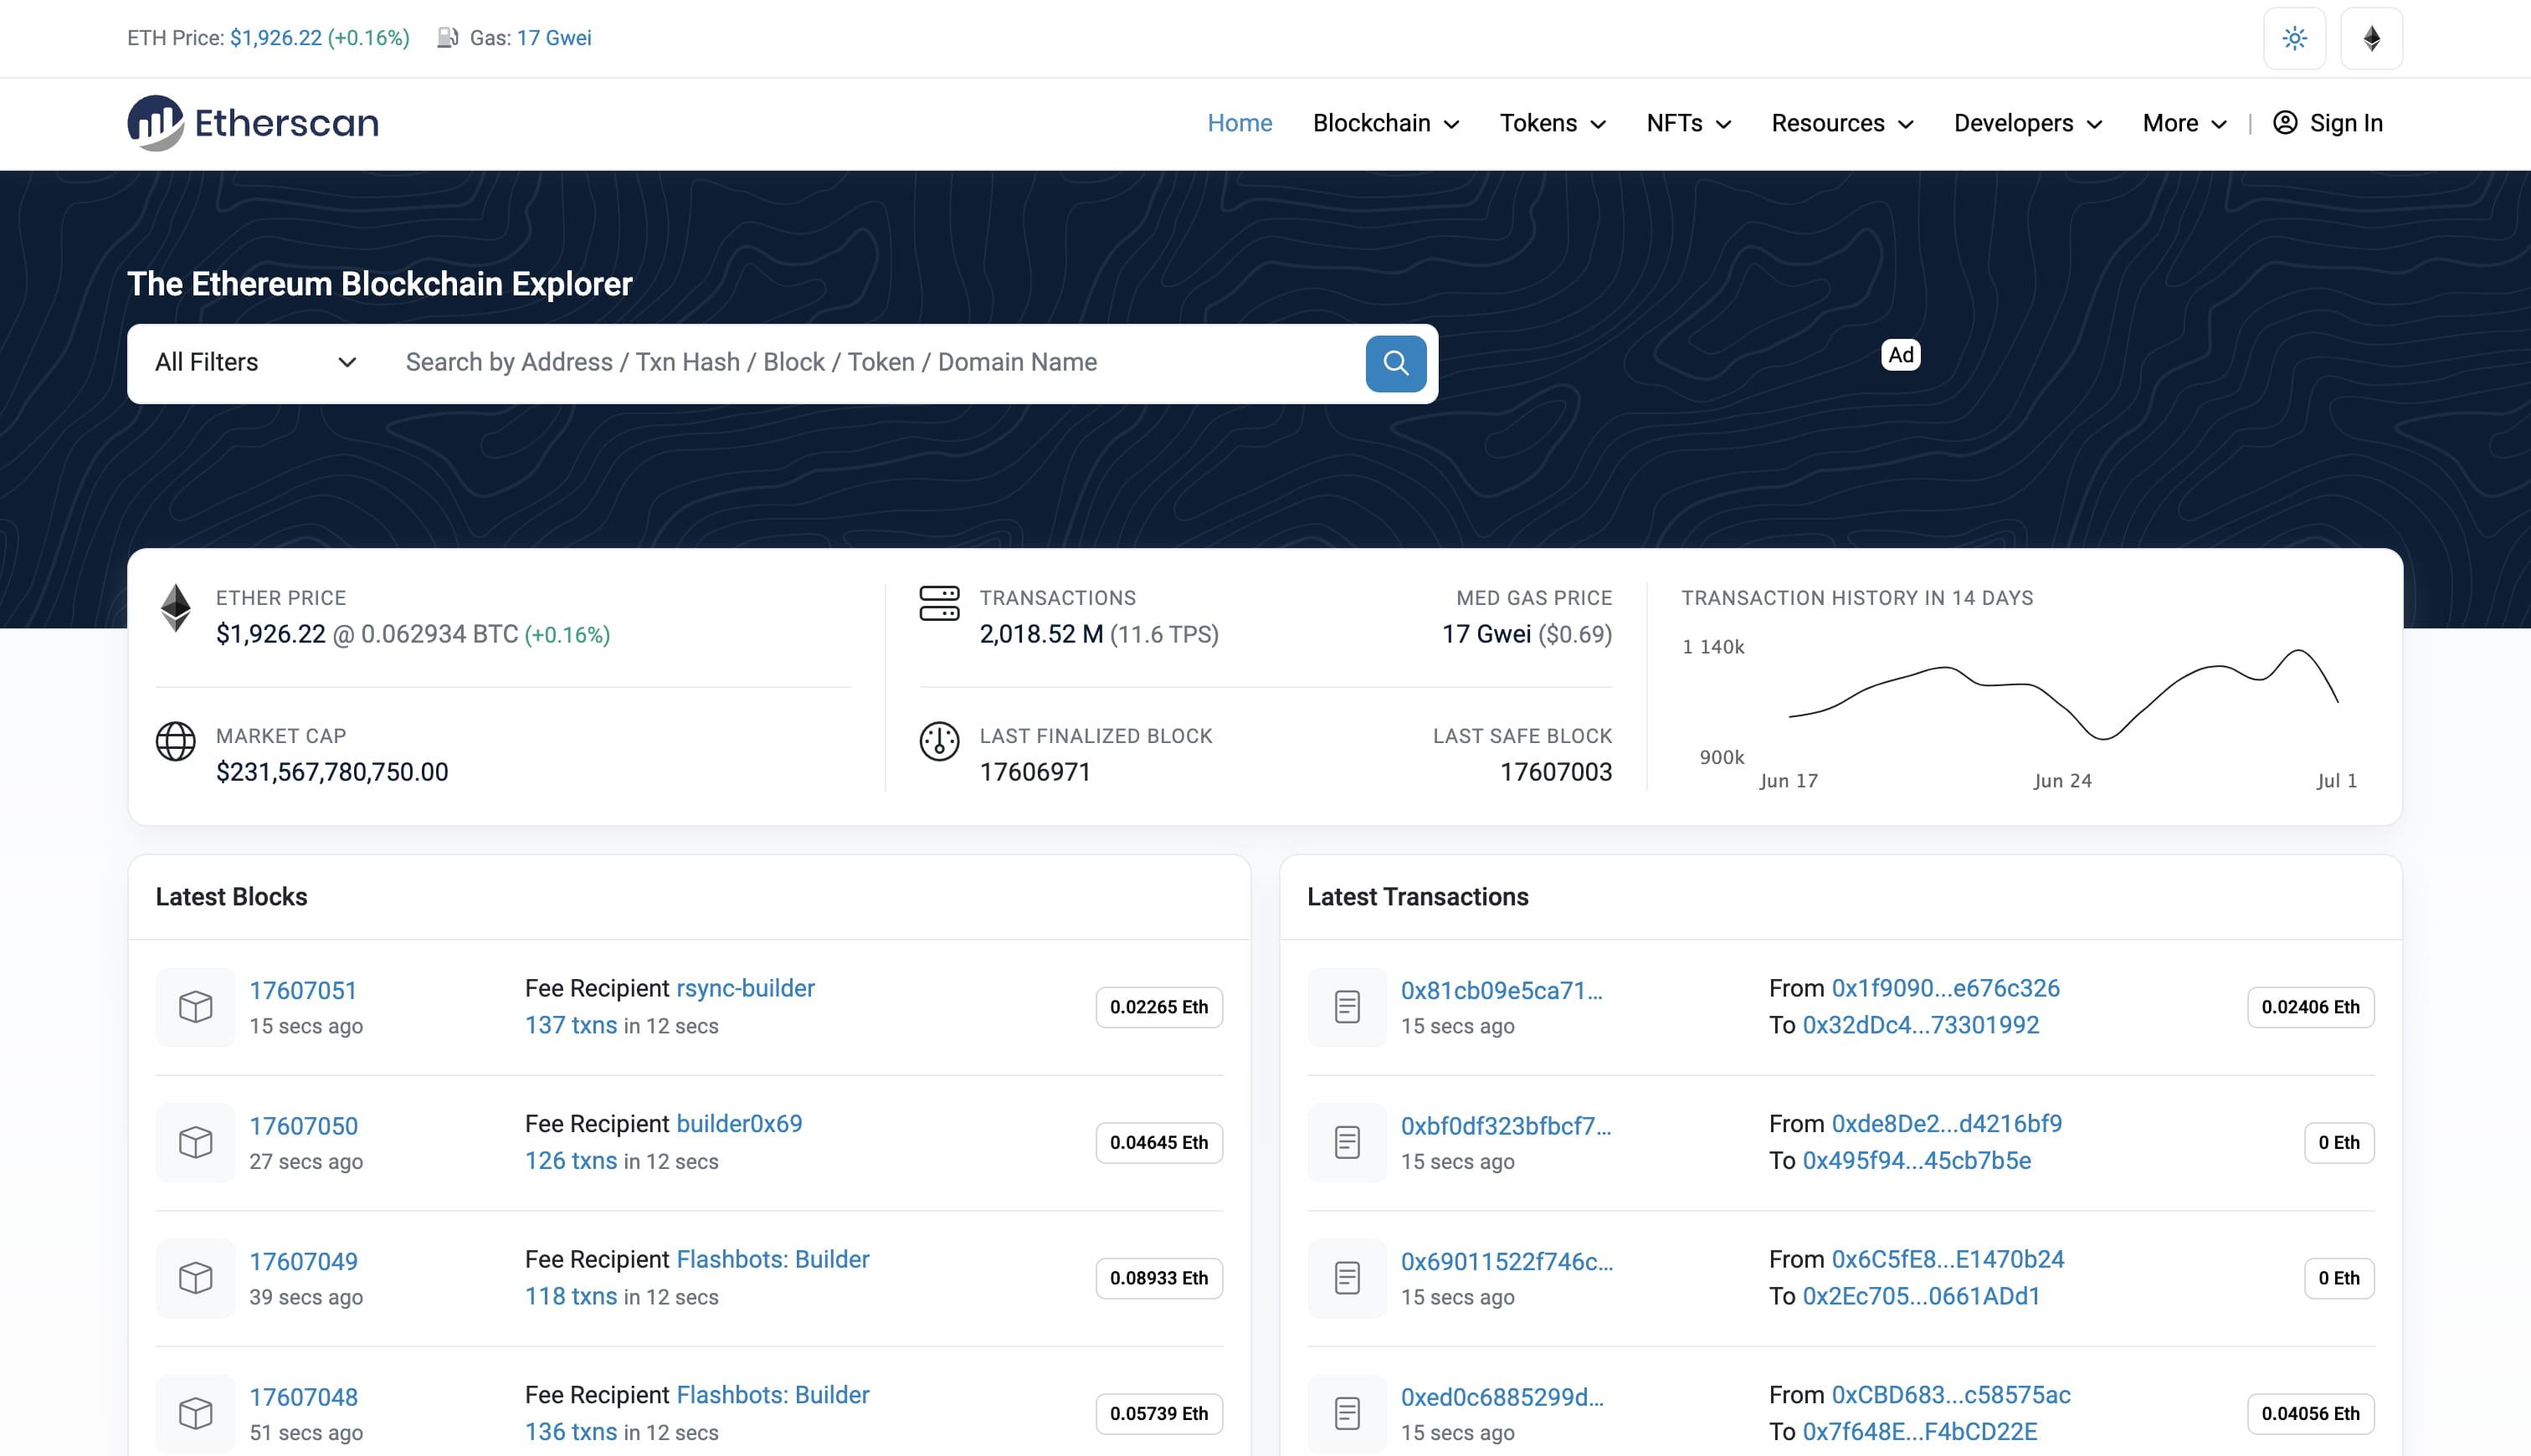Click the gas pump icon in the header

[448, 38]
